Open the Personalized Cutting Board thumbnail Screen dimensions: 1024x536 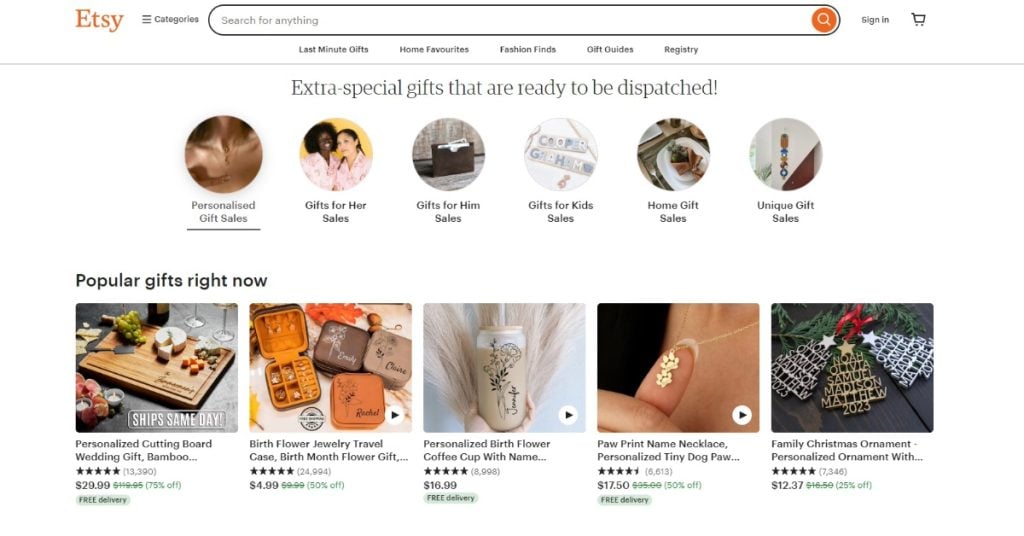click(157, 368)
